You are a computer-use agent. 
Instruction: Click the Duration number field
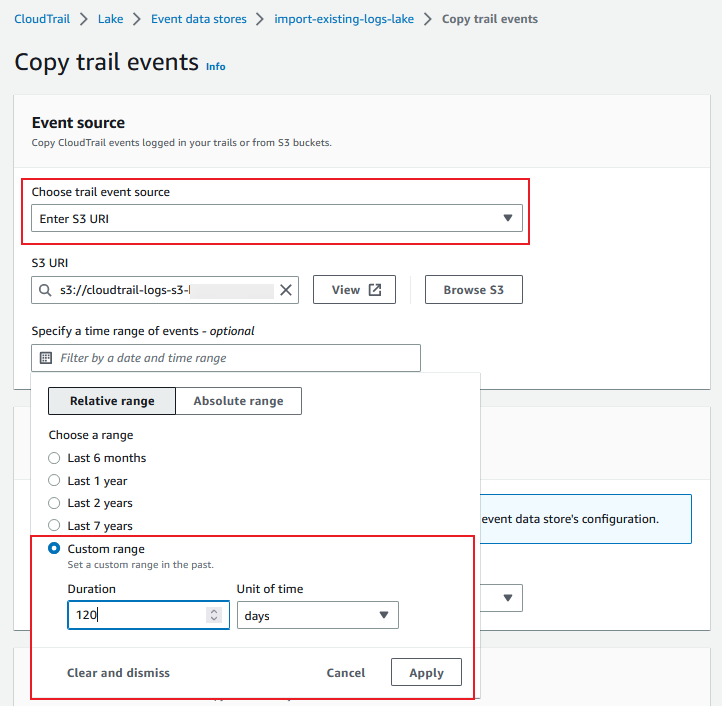click(148, 615)
